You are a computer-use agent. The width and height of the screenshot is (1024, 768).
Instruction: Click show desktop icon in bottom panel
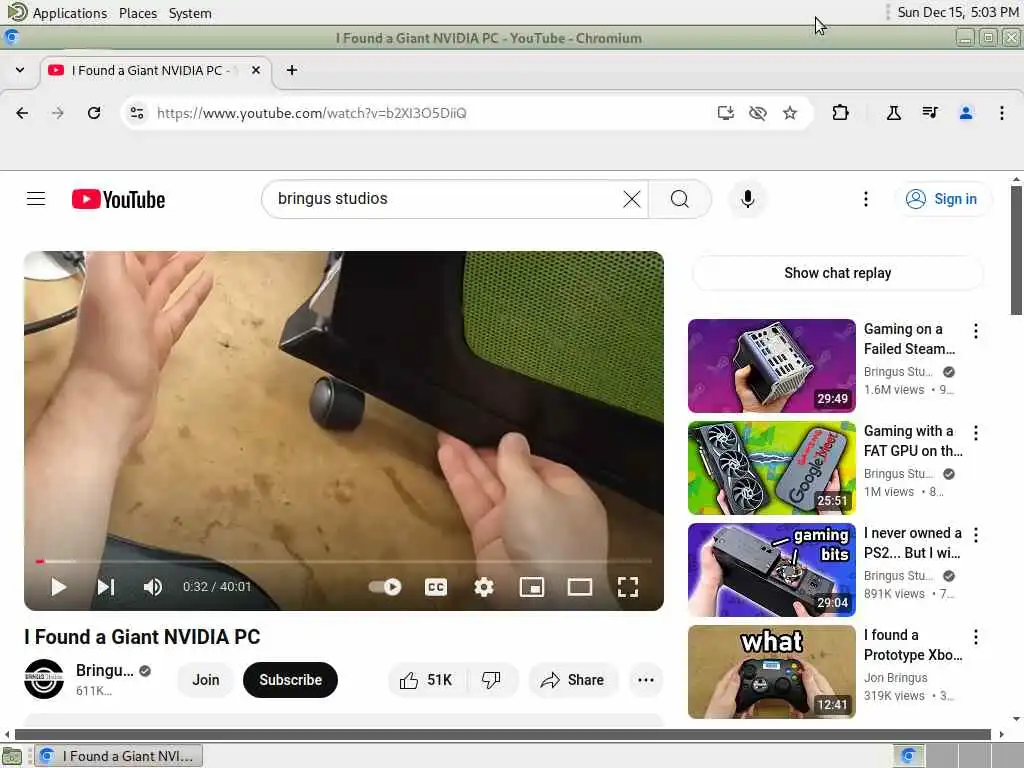[x=12, y=757]
